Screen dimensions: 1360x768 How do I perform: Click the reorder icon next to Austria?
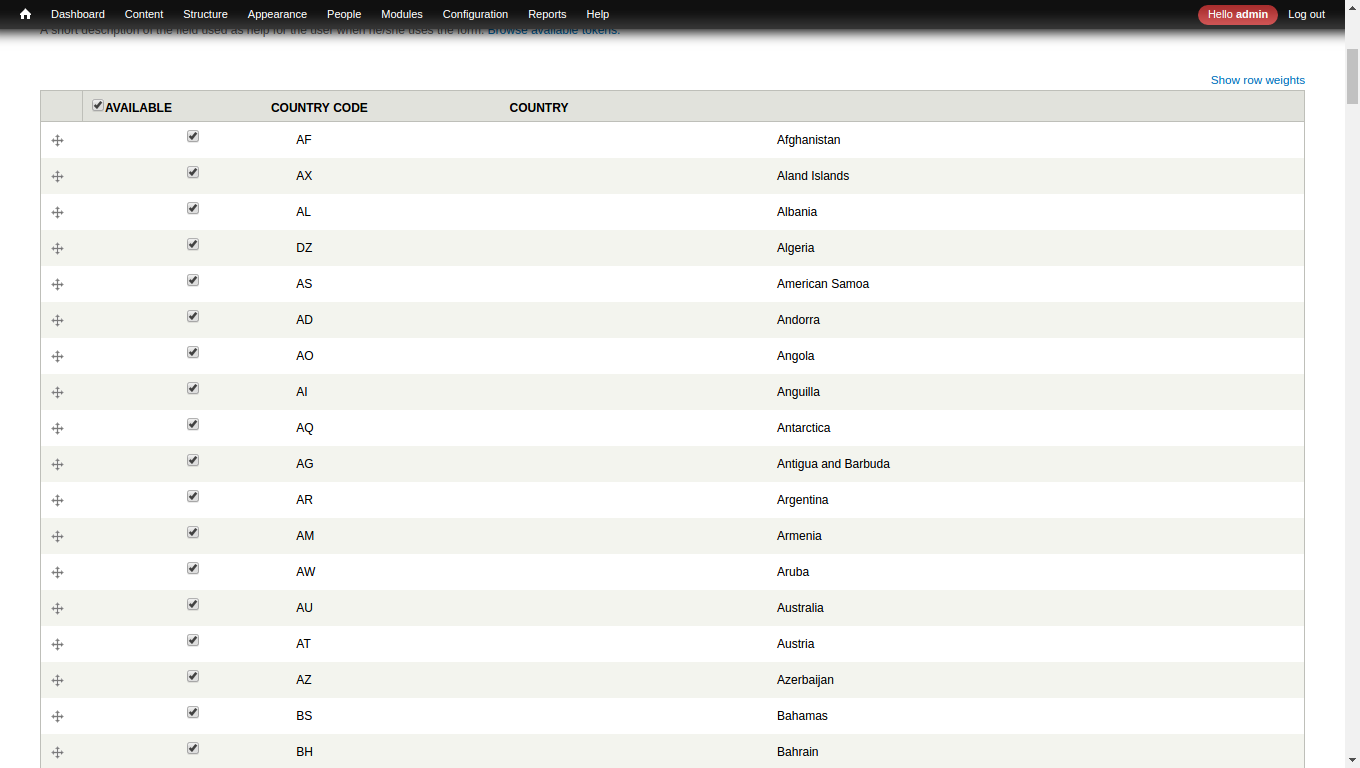pyautogui.click(x=57, y=644)
